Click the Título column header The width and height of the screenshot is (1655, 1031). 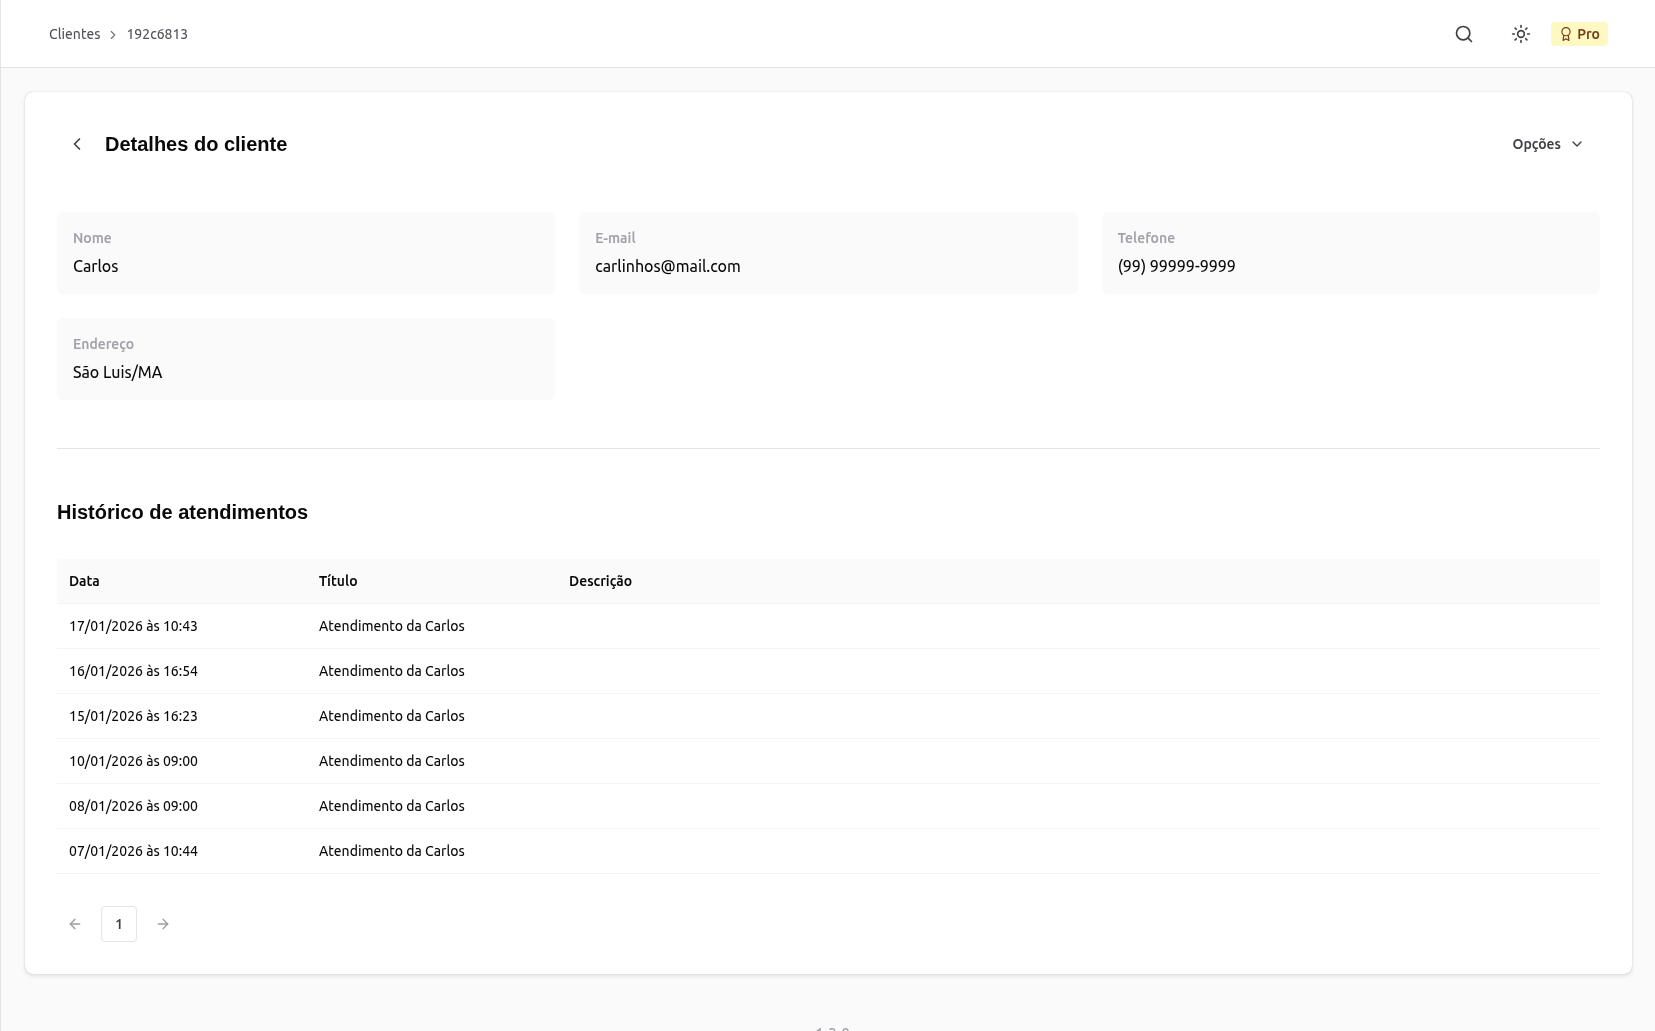(x=338, y=581)
